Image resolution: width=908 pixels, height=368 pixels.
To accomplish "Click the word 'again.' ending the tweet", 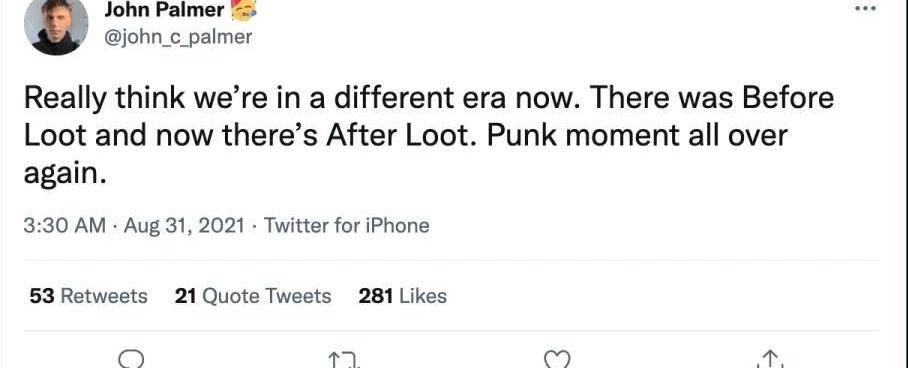I will click(65, 173).
